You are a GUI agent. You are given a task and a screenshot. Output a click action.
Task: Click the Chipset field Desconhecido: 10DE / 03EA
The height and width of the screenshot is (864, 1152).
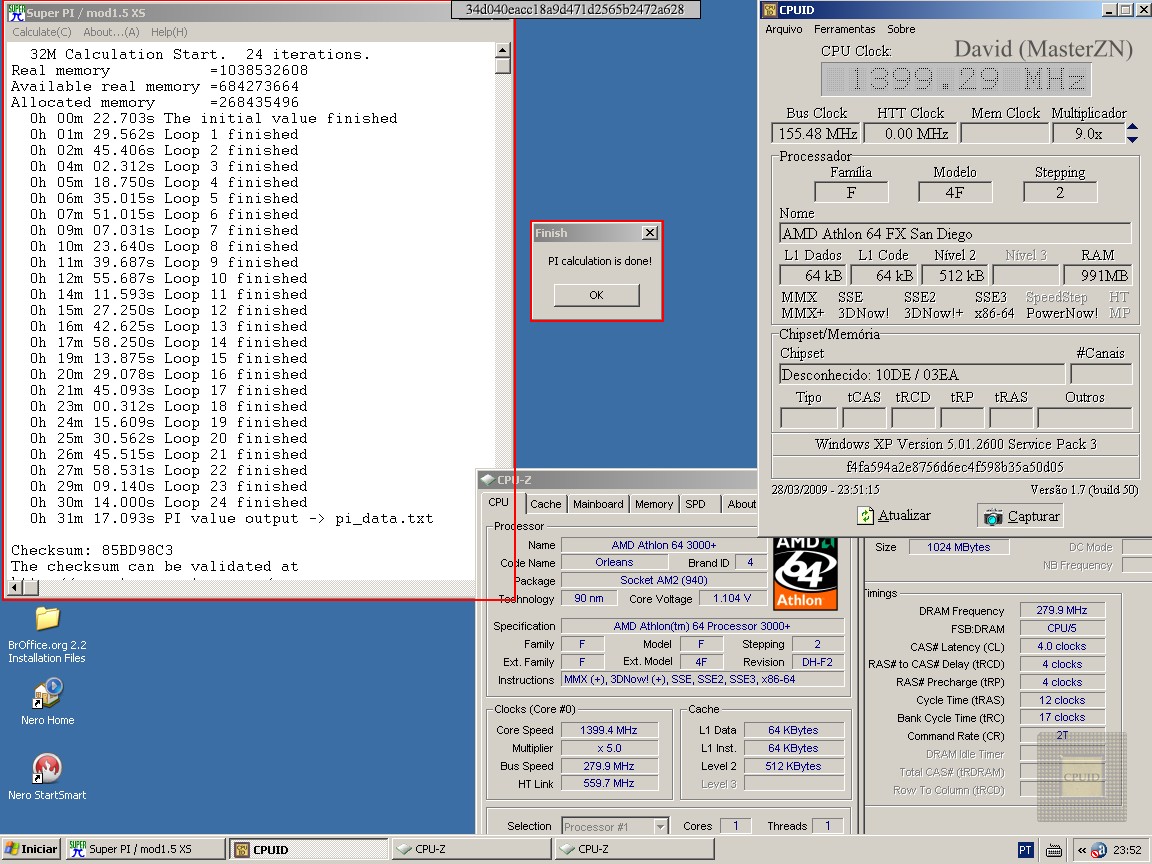click(921, 375)
